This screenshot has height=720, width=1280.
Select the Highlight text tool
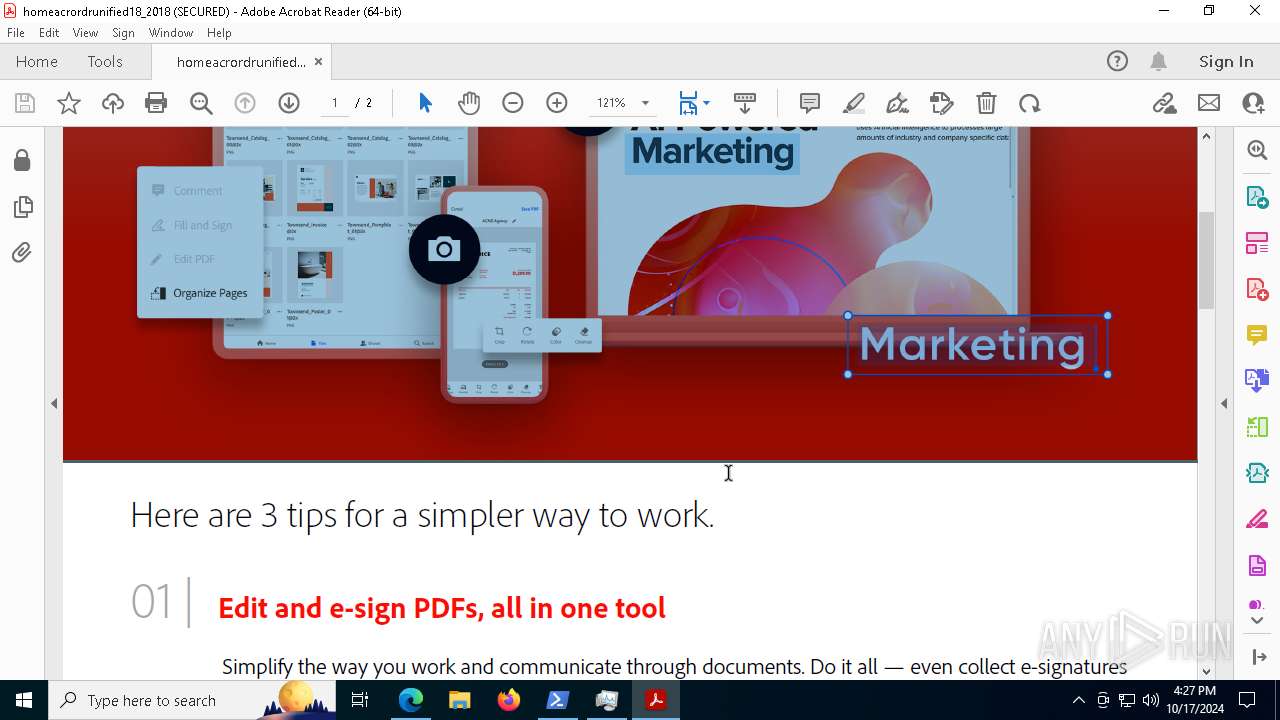tap(854, 103)
